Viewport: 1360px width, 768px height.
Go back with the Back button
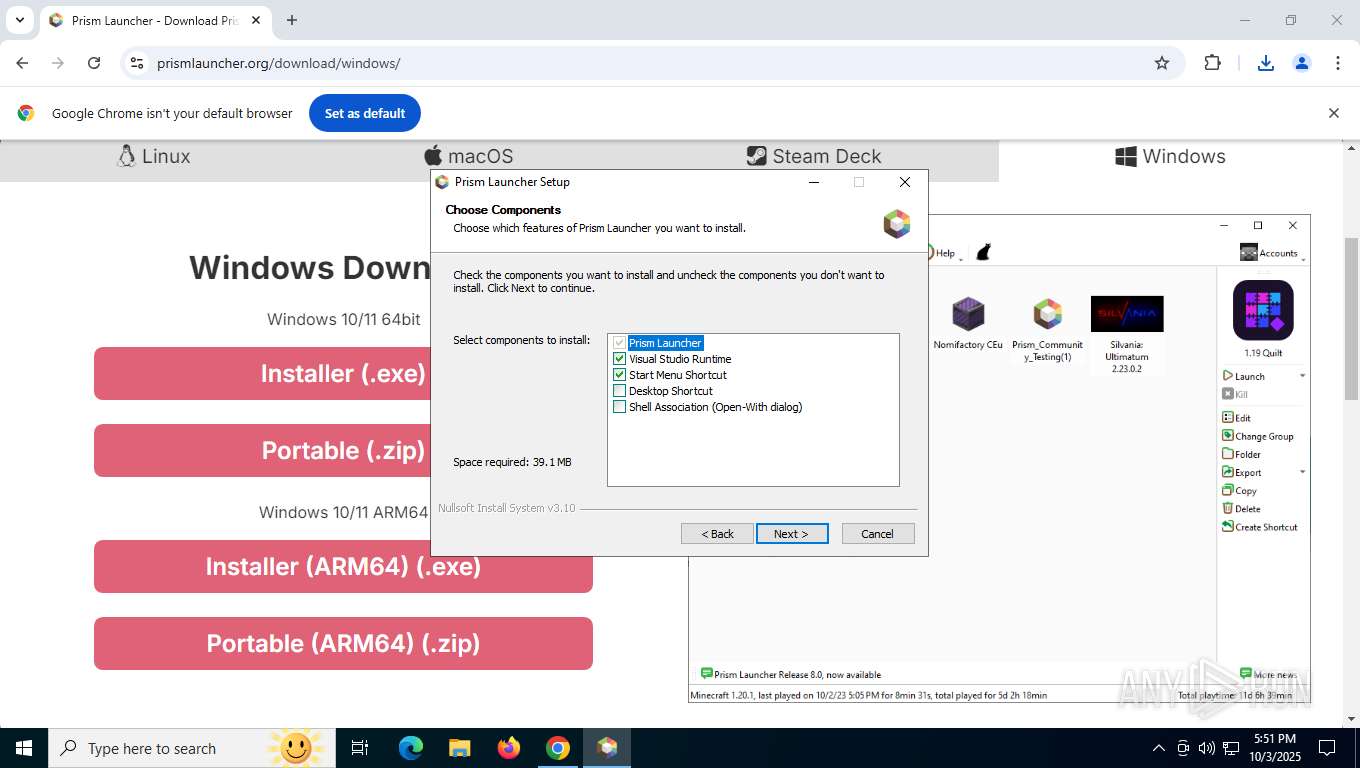coord(717,534)
